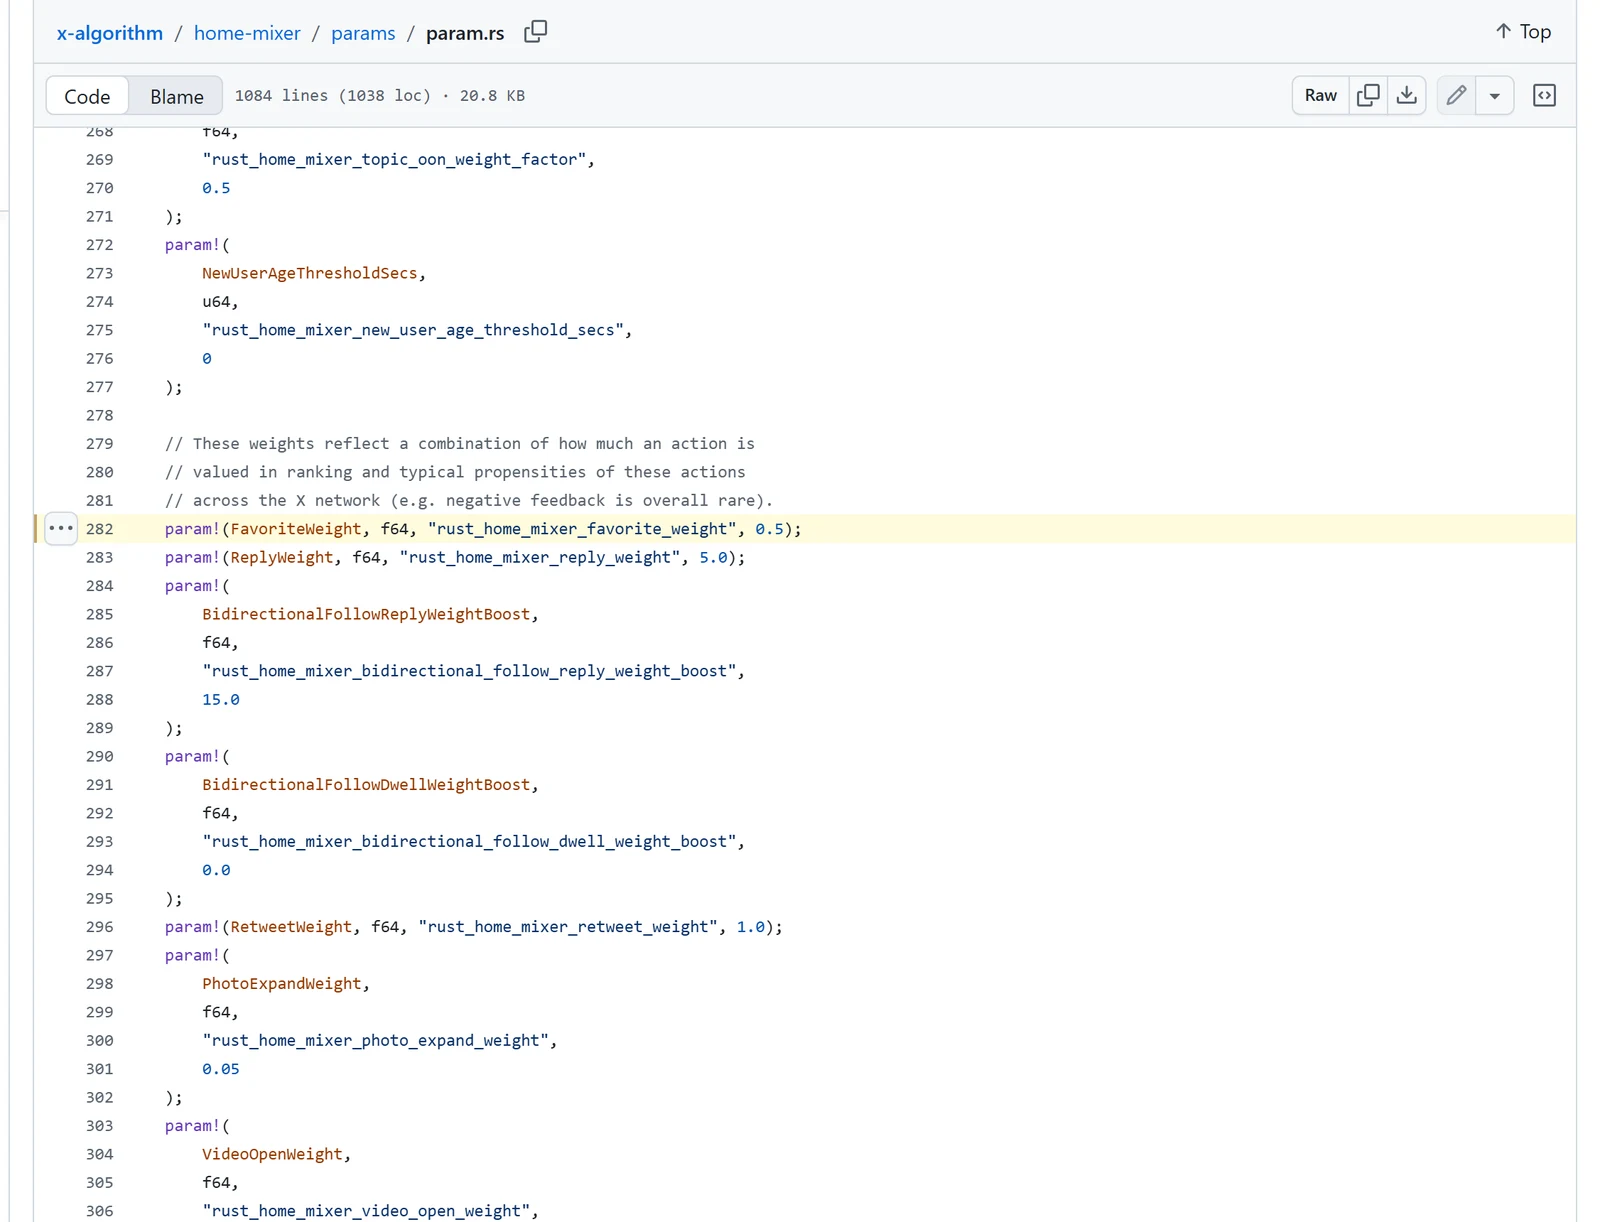Click RetweetWeight identifier on line 296

tap(291, 927)
